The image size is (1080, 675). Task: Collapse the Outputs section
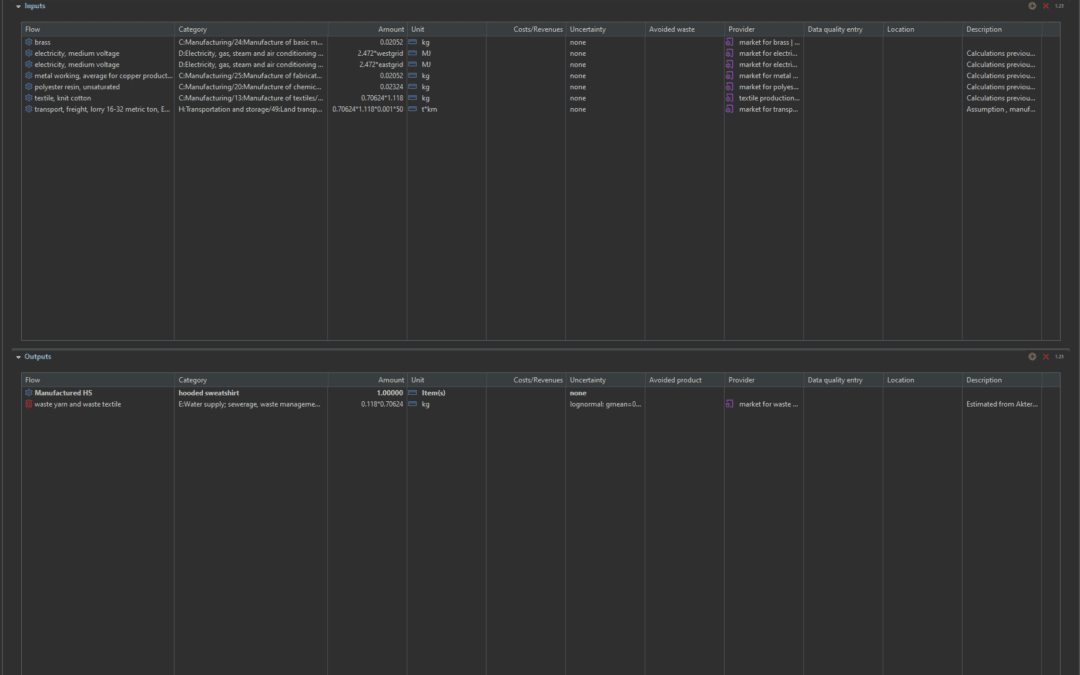tap(18, 357)
